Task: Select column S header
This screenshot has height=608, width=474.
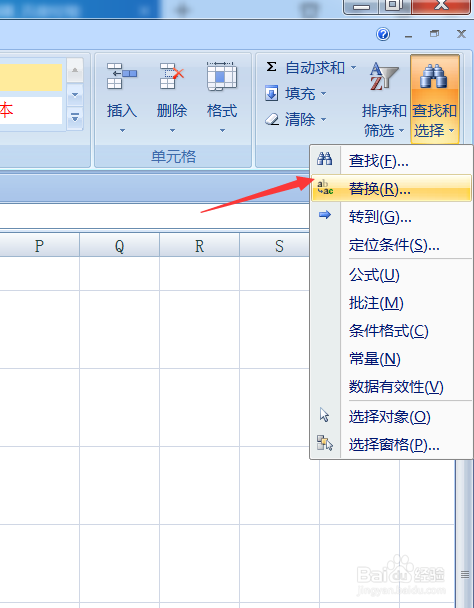Action: point(274,245)
